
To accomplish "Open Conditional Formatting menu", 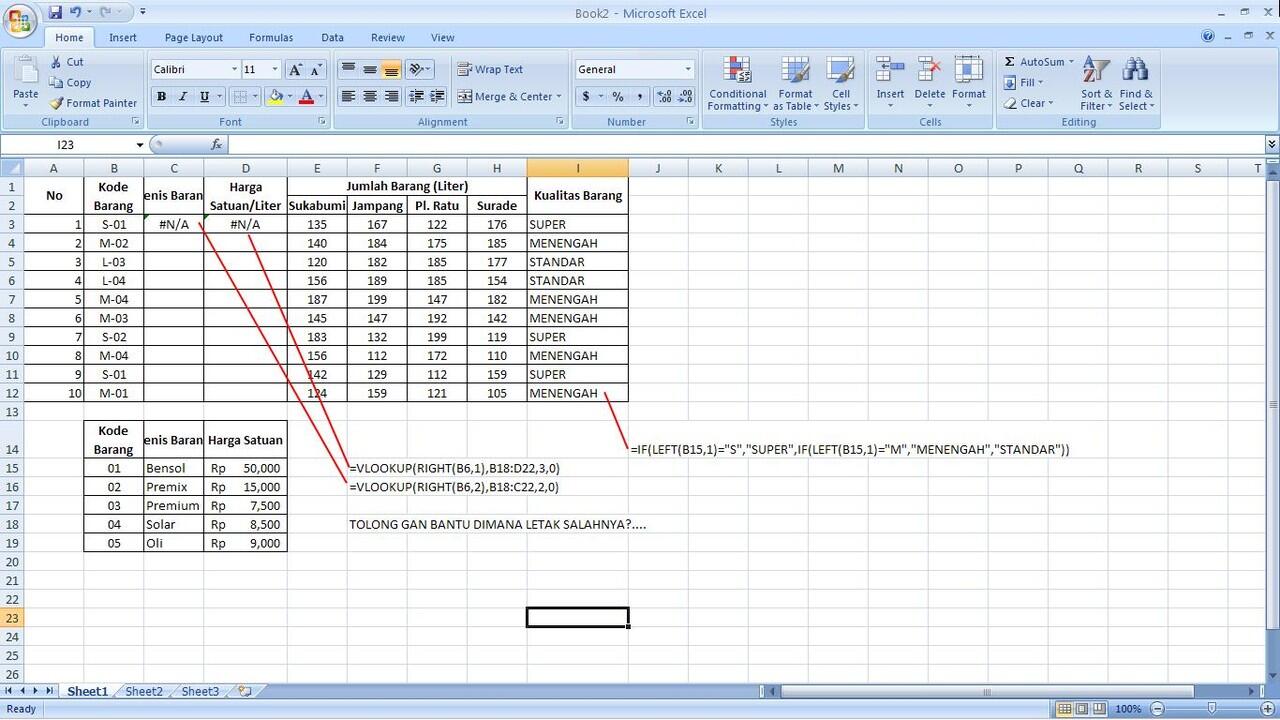I will (x=738, y=84).
